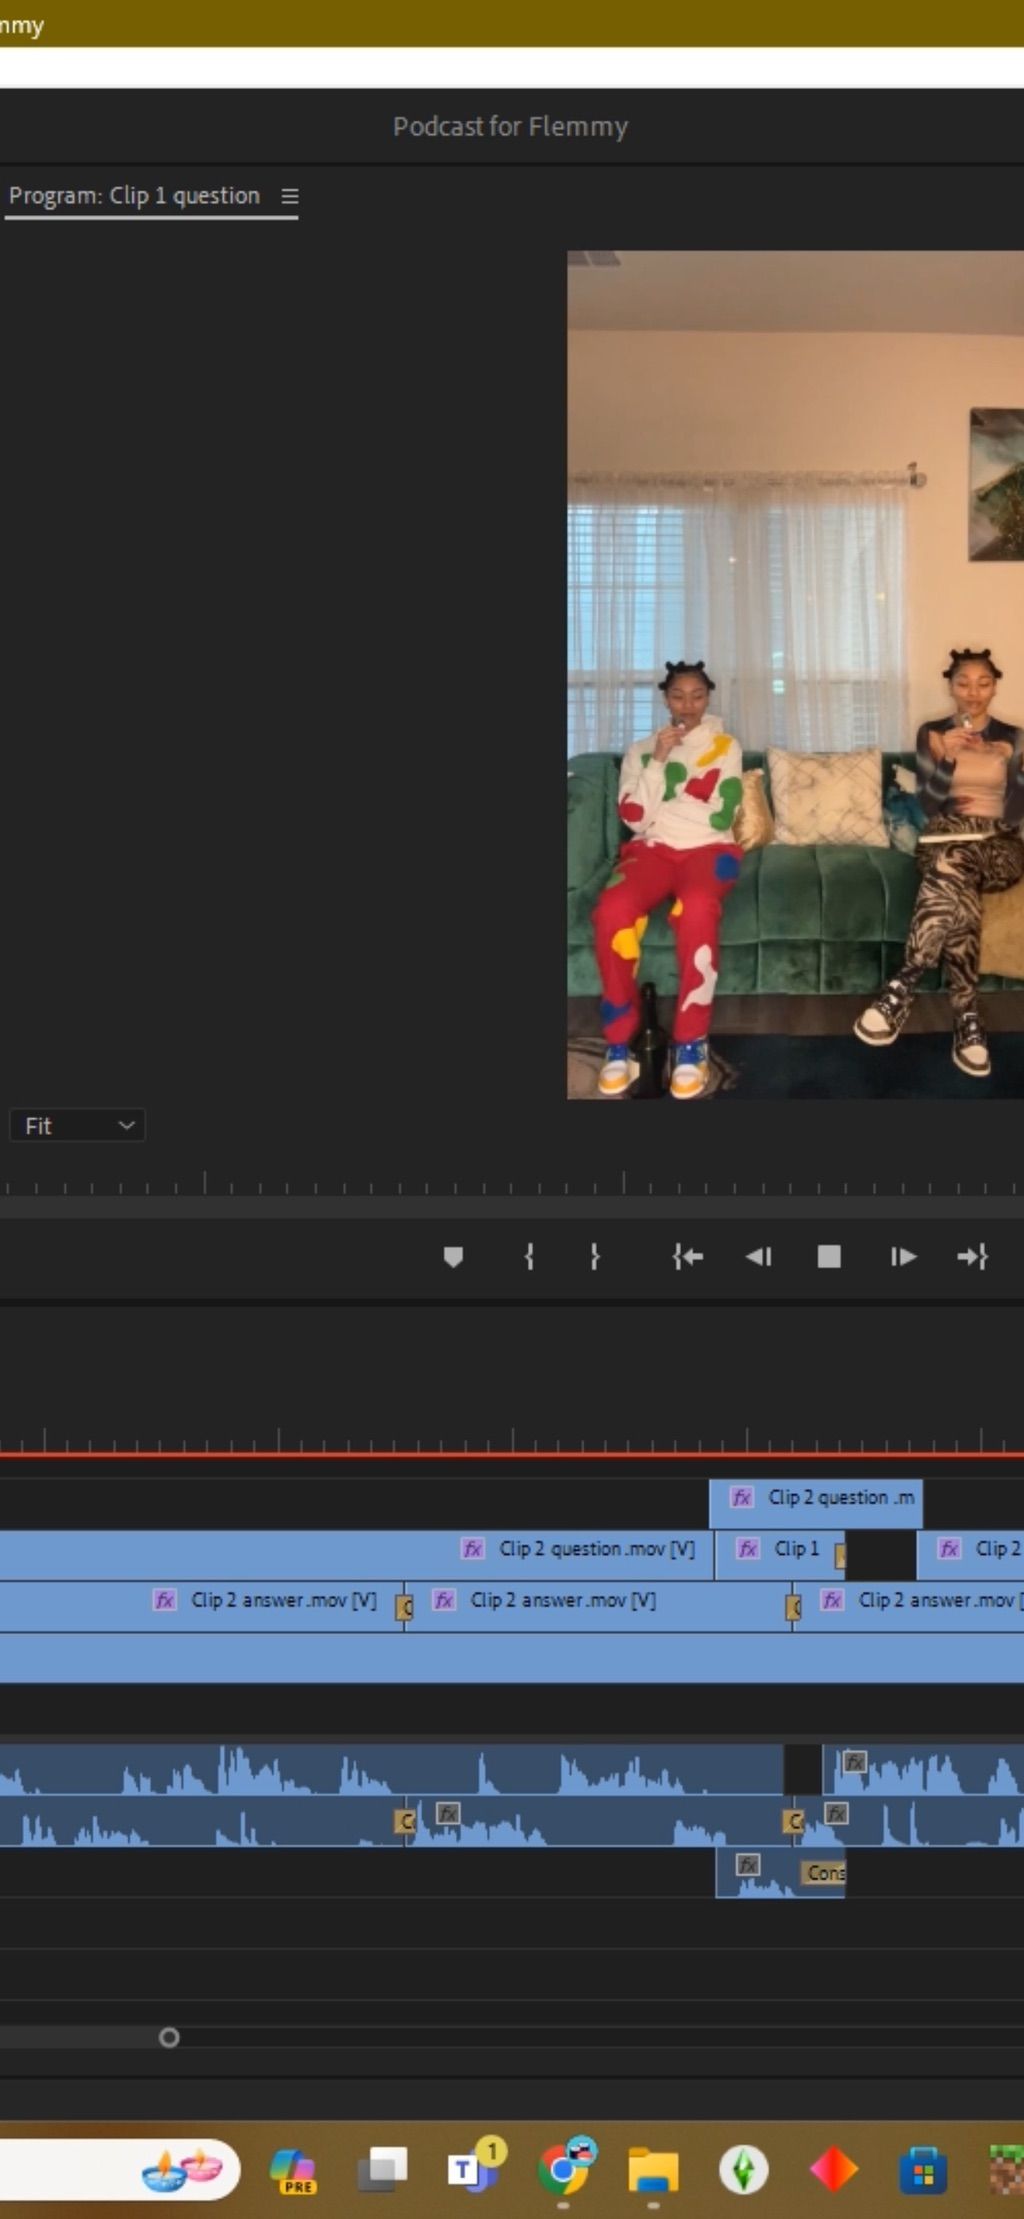Select the Program: Clip 1 question tab
The width and height of the screenshot is (1024, 2219).
[x=134, y=196]
